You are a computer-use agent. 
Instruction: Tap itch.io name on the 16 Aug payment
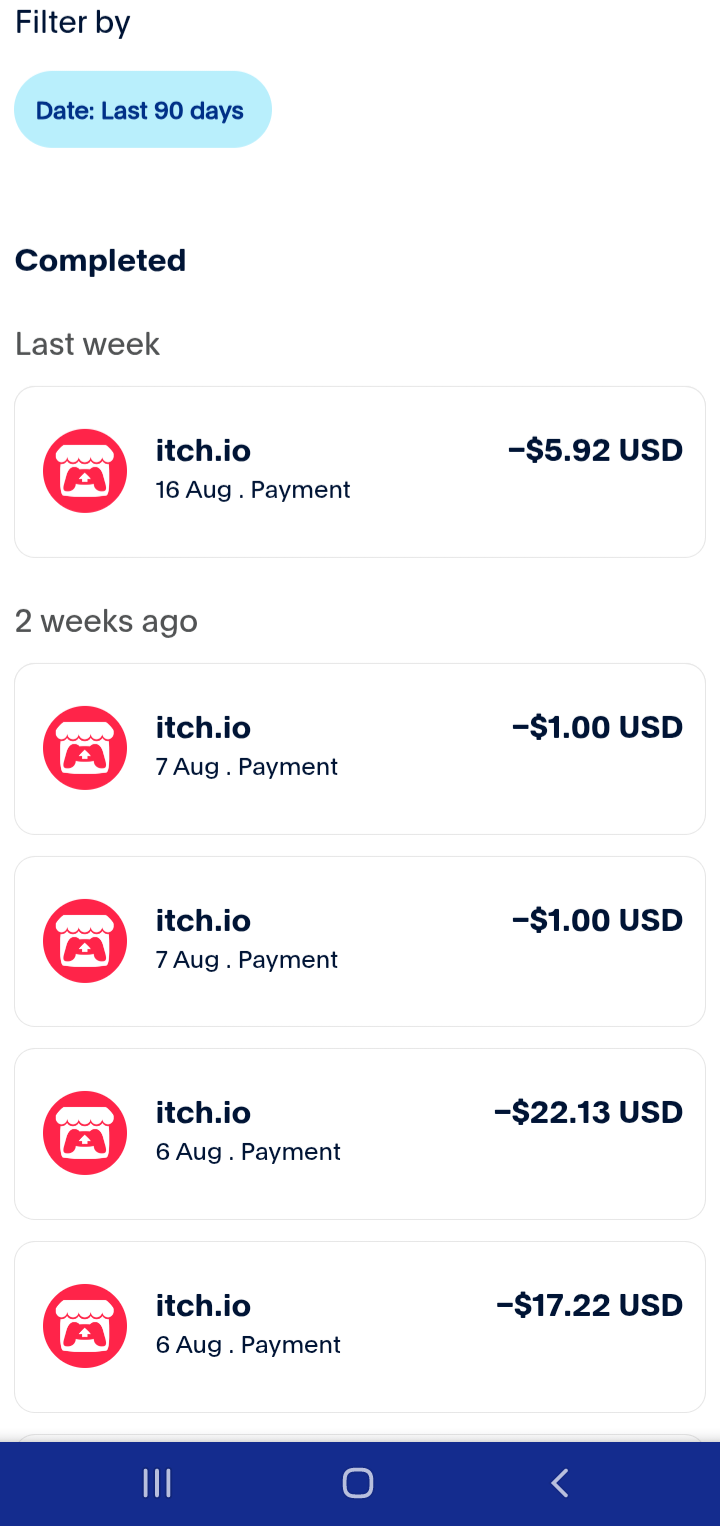[x=202, y=451]
